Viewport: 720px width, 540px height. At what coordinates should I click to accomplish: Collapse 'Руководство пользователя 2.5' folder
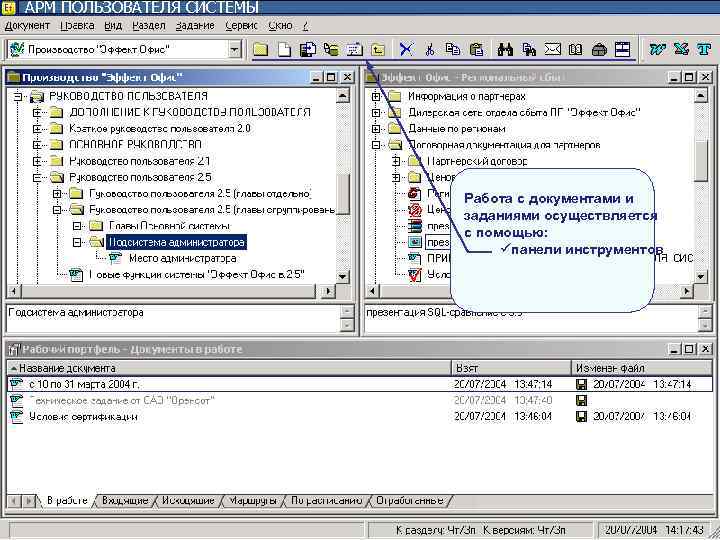tap(38, 177)
